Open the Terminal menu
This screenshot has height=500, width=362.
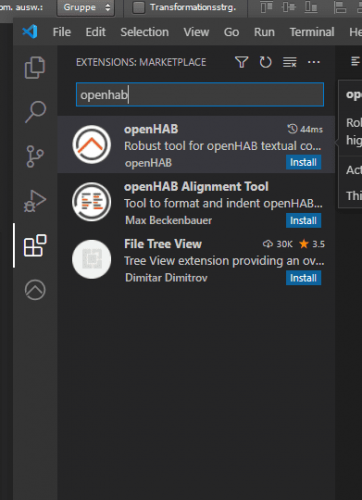click(312, 32)
